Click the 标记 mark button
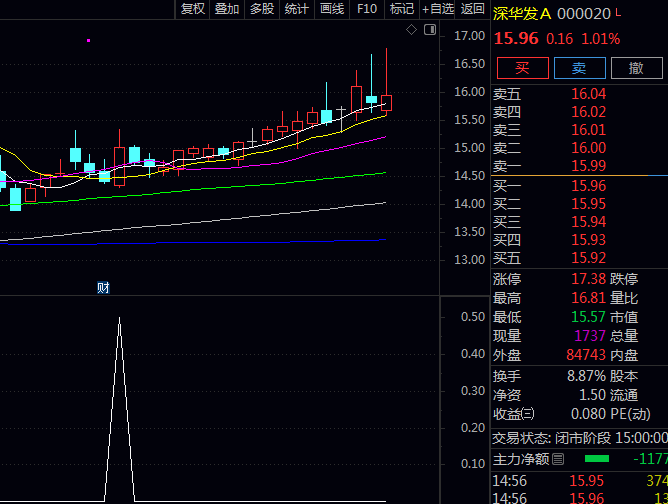Screen dimensions: 668x504 (x=402, y=9)
